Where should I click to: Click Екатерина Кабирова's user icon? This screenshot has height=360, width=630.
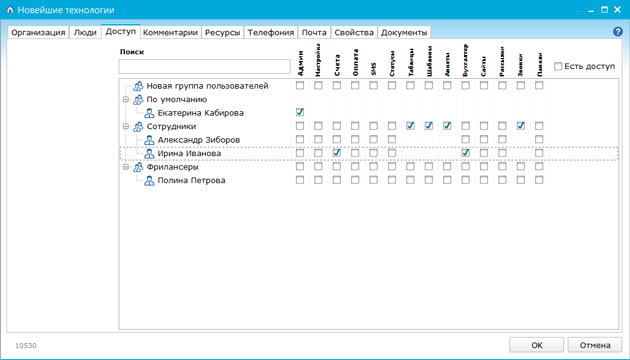tap(149, 113)
